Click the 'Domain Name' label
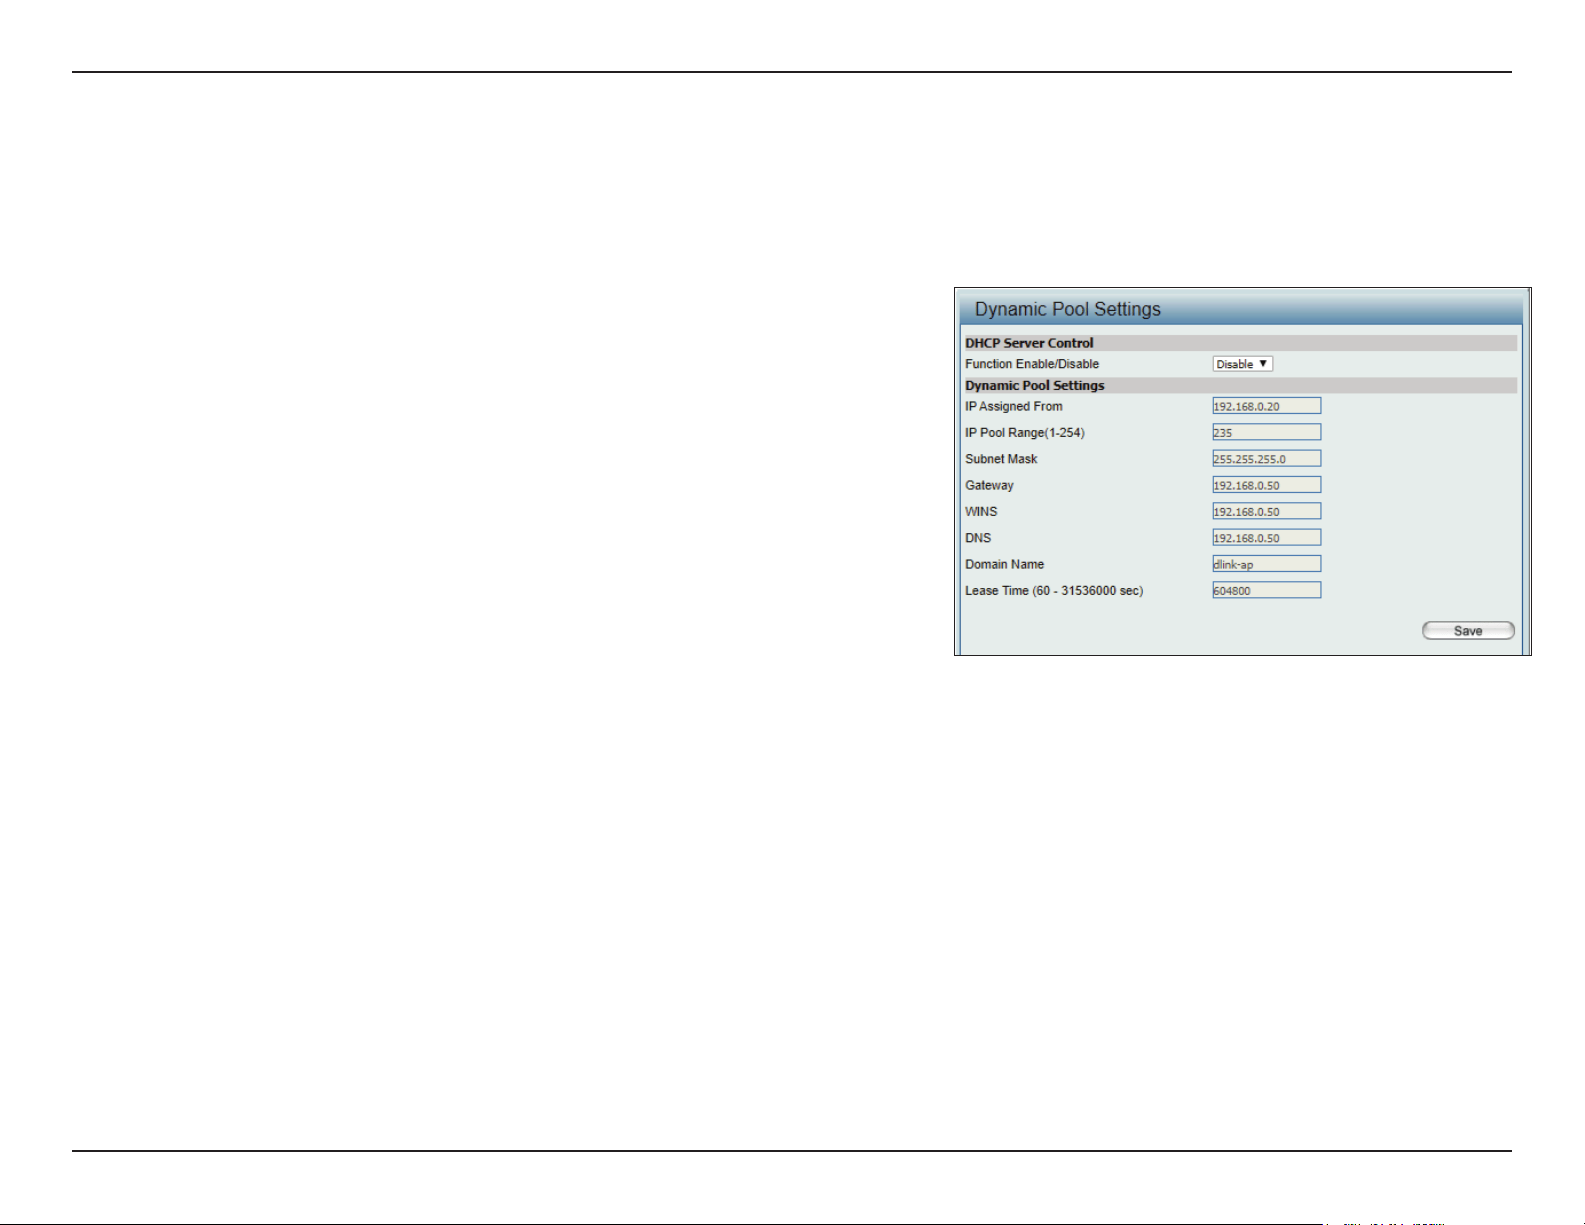This screenshot has height=1225, width=1585. 1004,564
